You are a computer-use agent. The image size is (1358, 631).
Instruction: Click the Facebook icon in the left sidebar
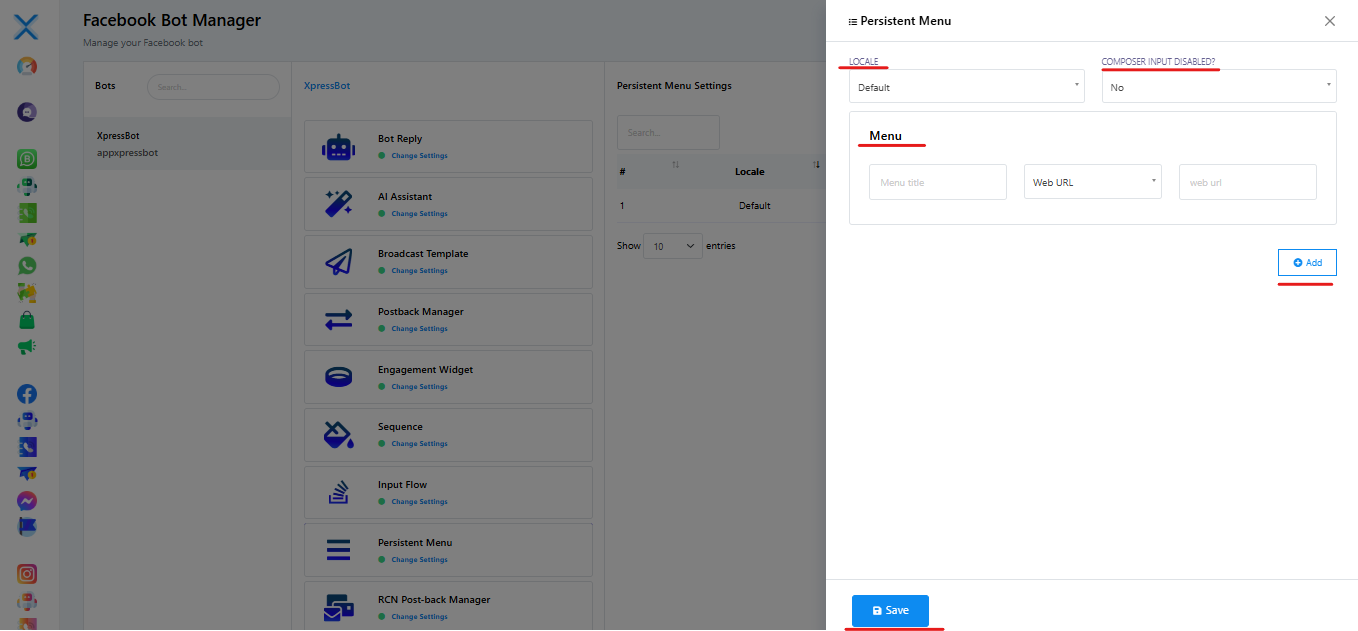pyautogui.click(x=27, y=394)
